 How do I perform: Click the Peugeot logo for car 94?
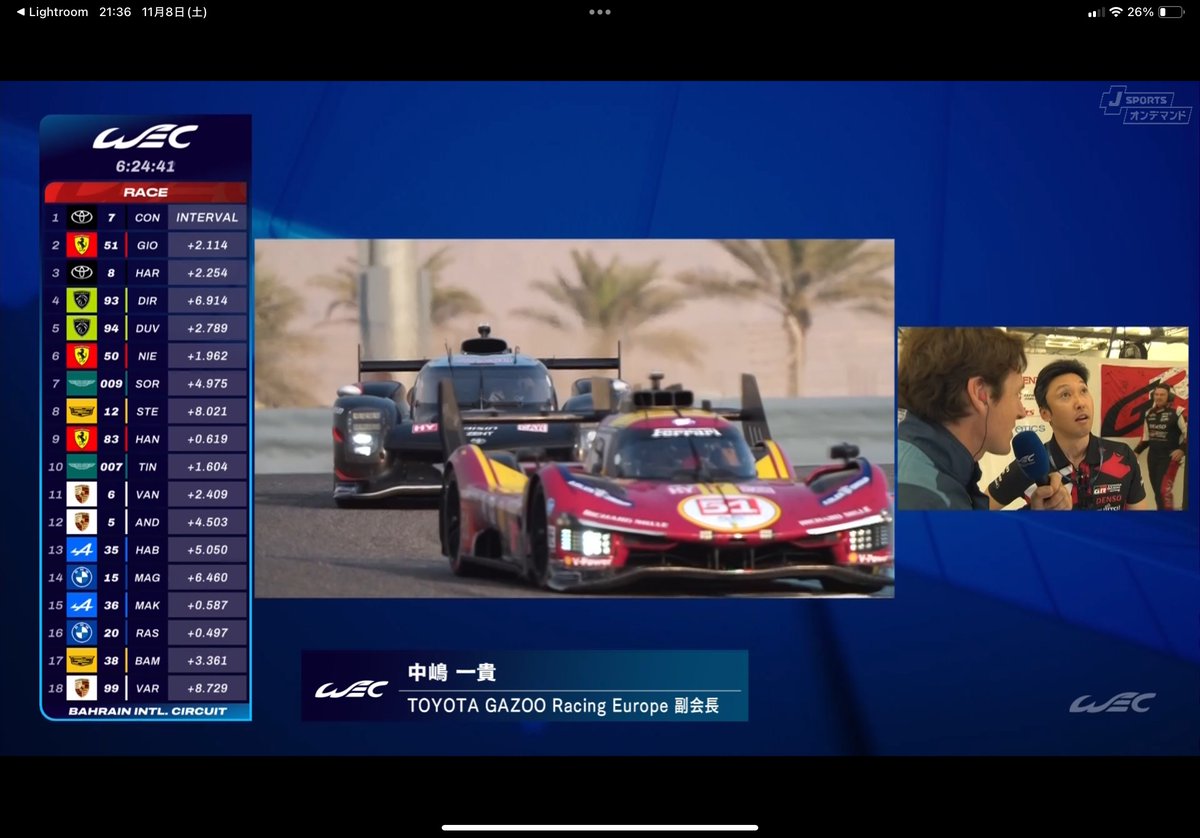[81, 328]
